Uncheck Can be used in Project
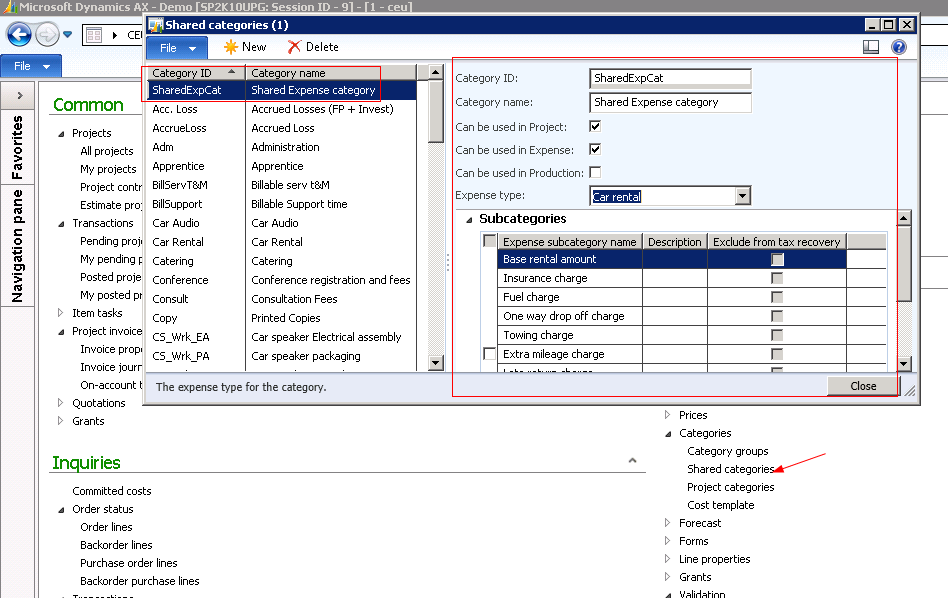 coord(595,127)
